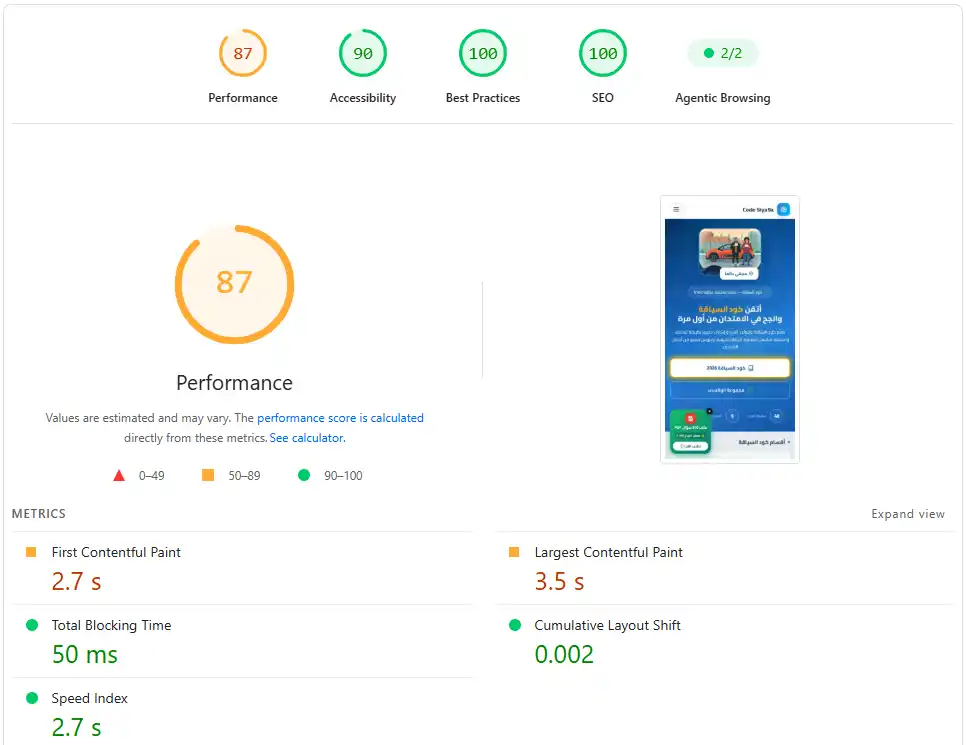Select the Total Blocking Time metric title
Image resolution: width=966 pixels, height=745 pixels.
(111, 625)
